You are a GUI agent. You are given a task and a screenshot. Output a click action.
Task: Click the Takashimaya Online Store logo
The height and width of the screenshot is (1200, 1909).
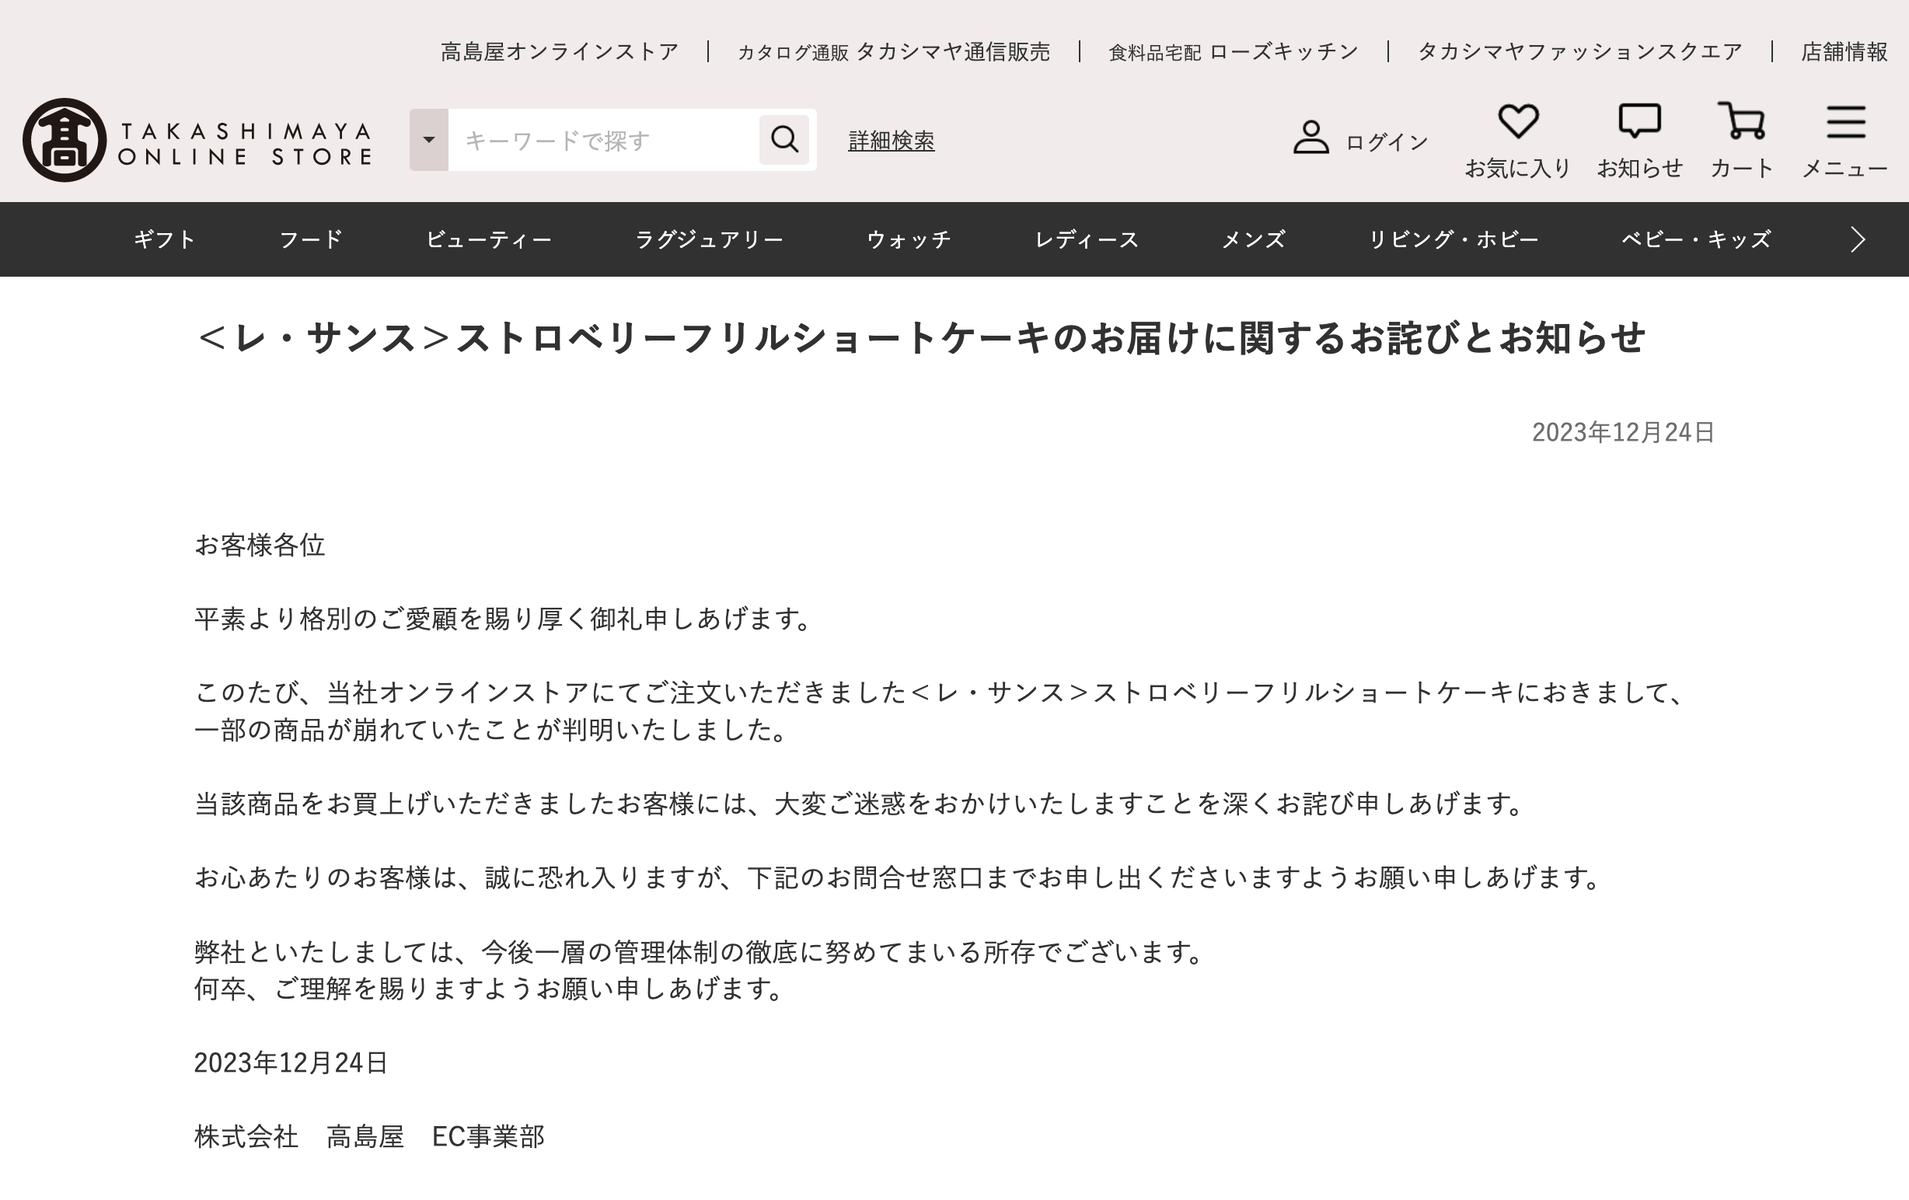point(198,140)
